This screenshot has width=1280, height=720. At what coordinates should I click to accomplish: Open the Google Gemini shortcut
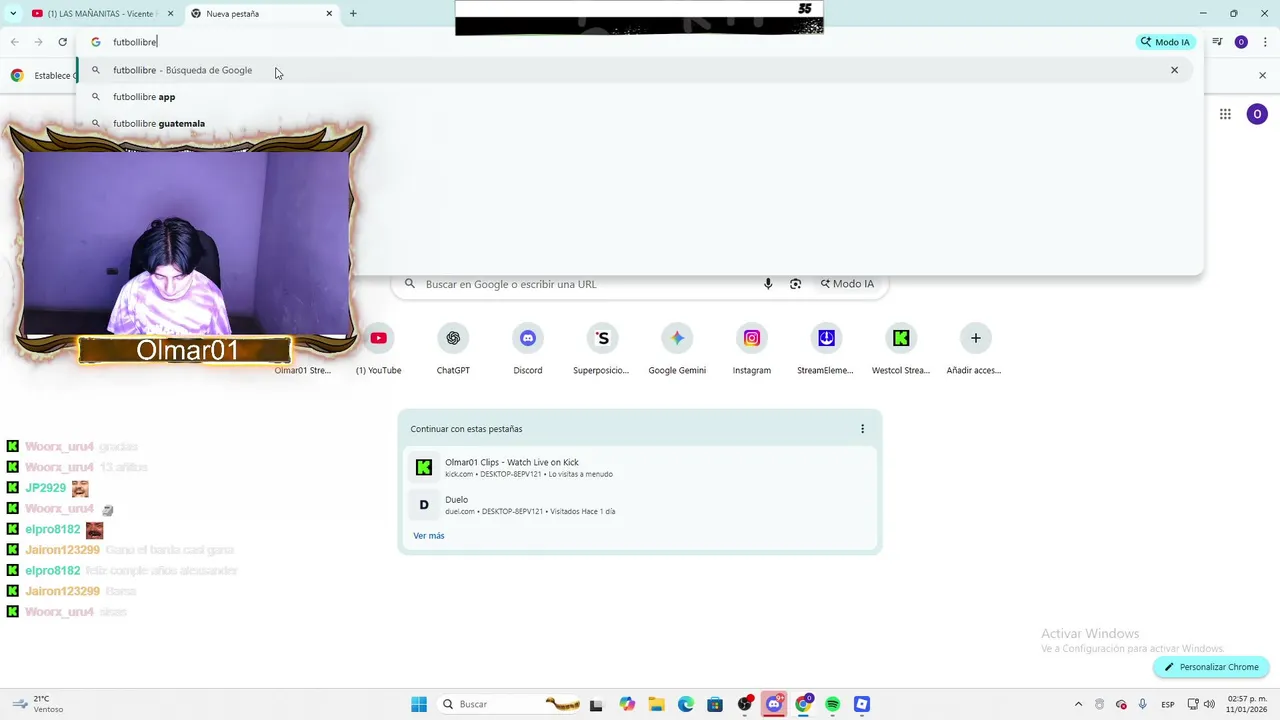pos(677,348)
